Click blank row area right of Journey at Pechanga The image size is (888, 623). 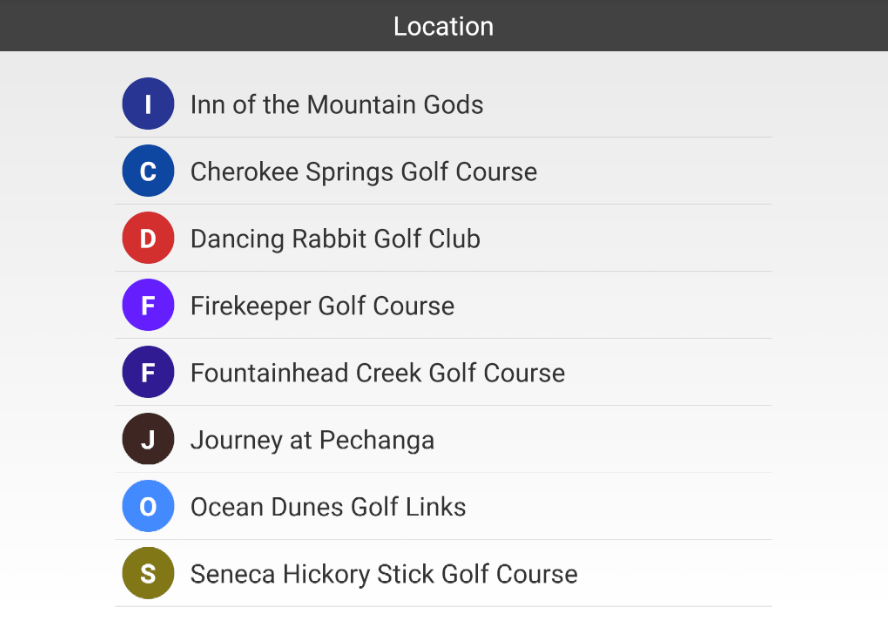(603, 439)
